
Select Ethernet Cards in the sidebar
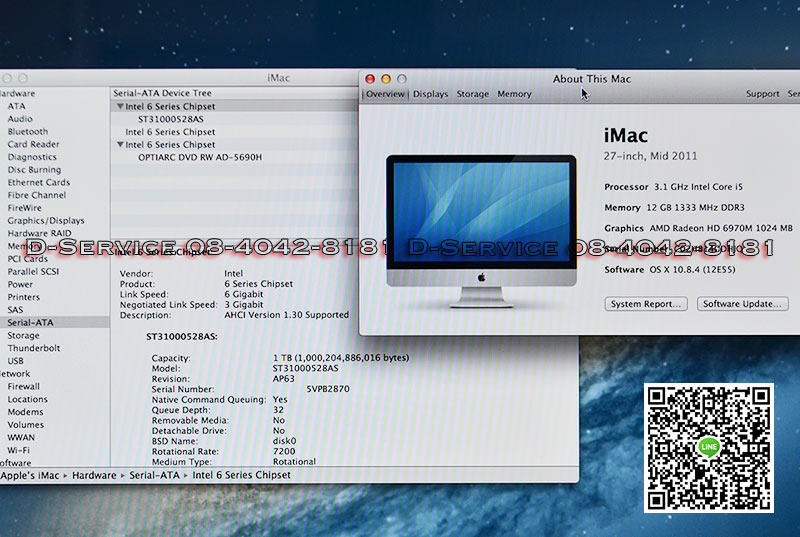[39, 183]
